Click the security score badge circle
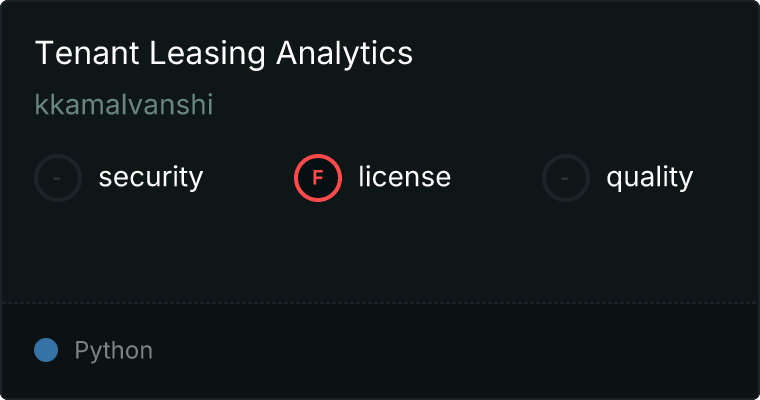760x400 pixels. (58, 178)
